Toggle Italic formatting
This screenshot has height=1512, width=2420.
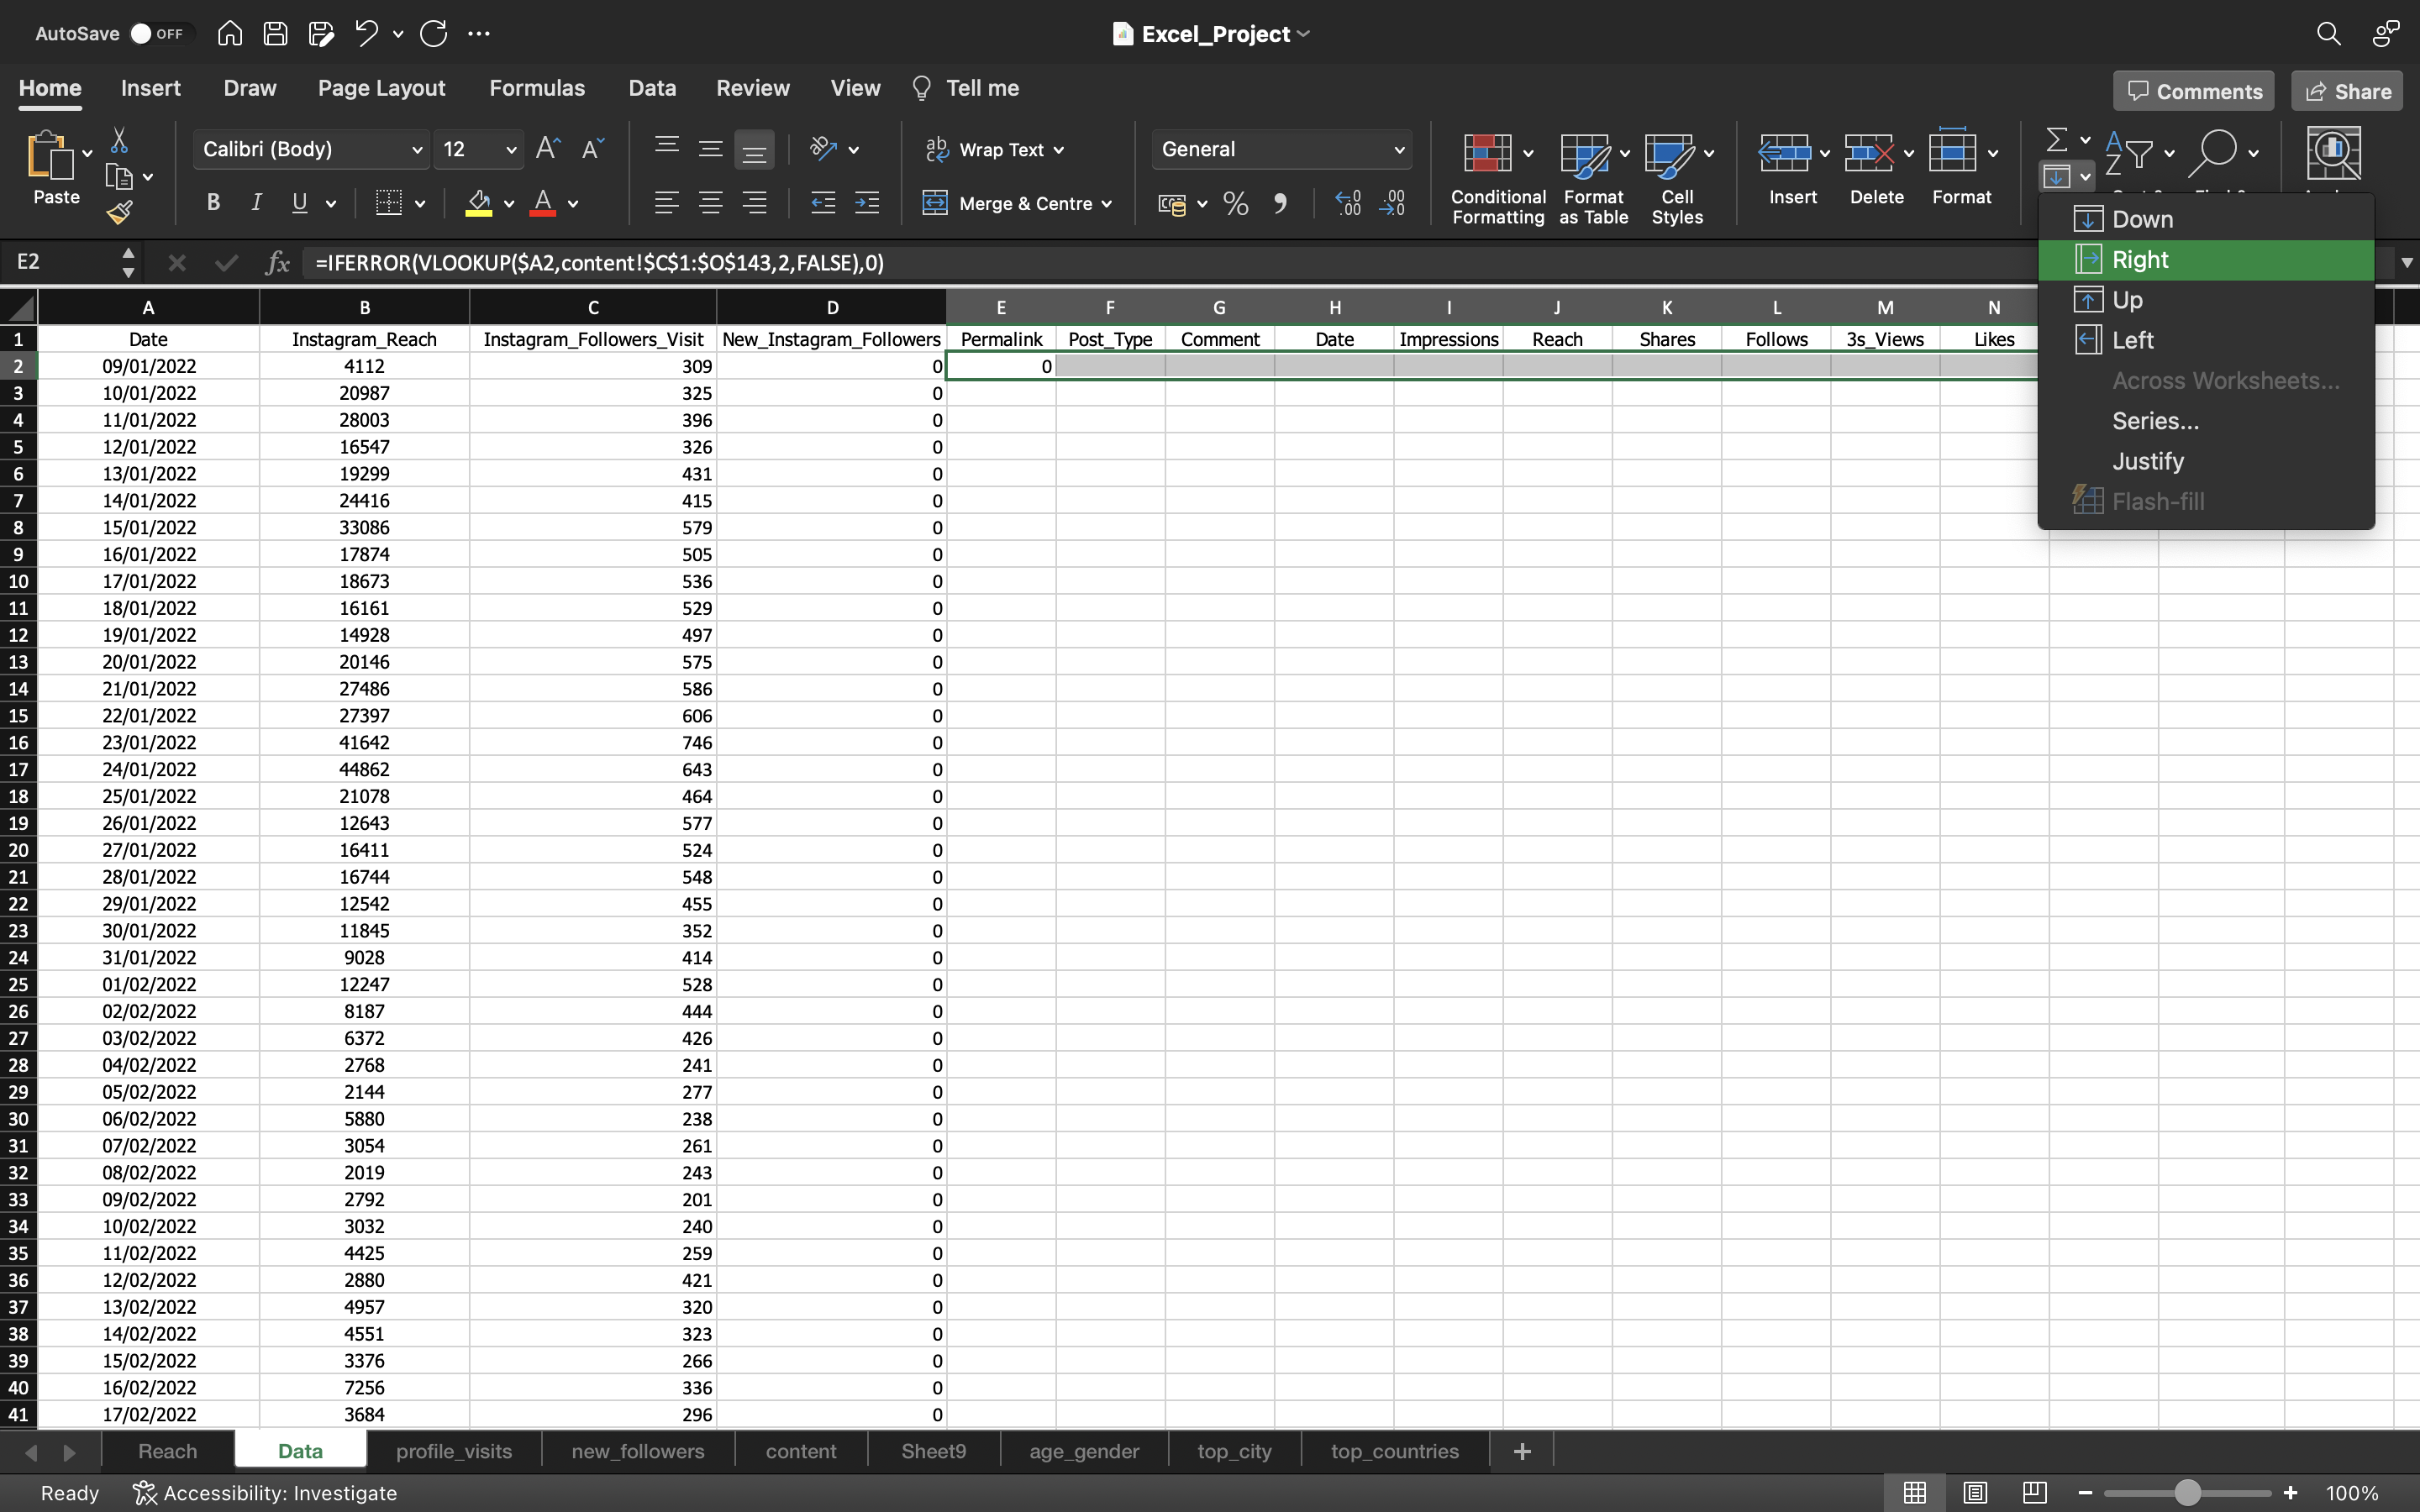click(x=256, y=203)
